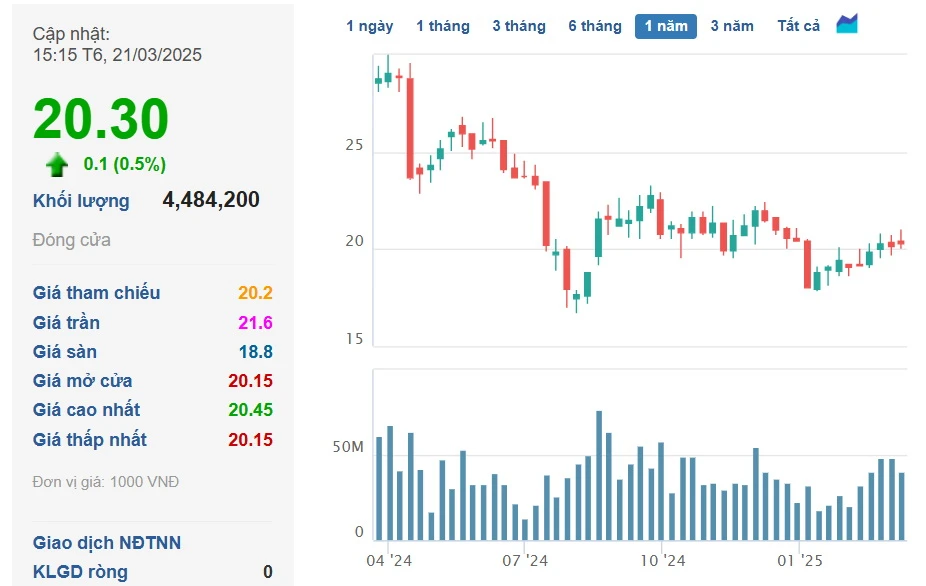Click the Khối lượng label
Viewport: 926px width, 586px height.
pos(81,201)
